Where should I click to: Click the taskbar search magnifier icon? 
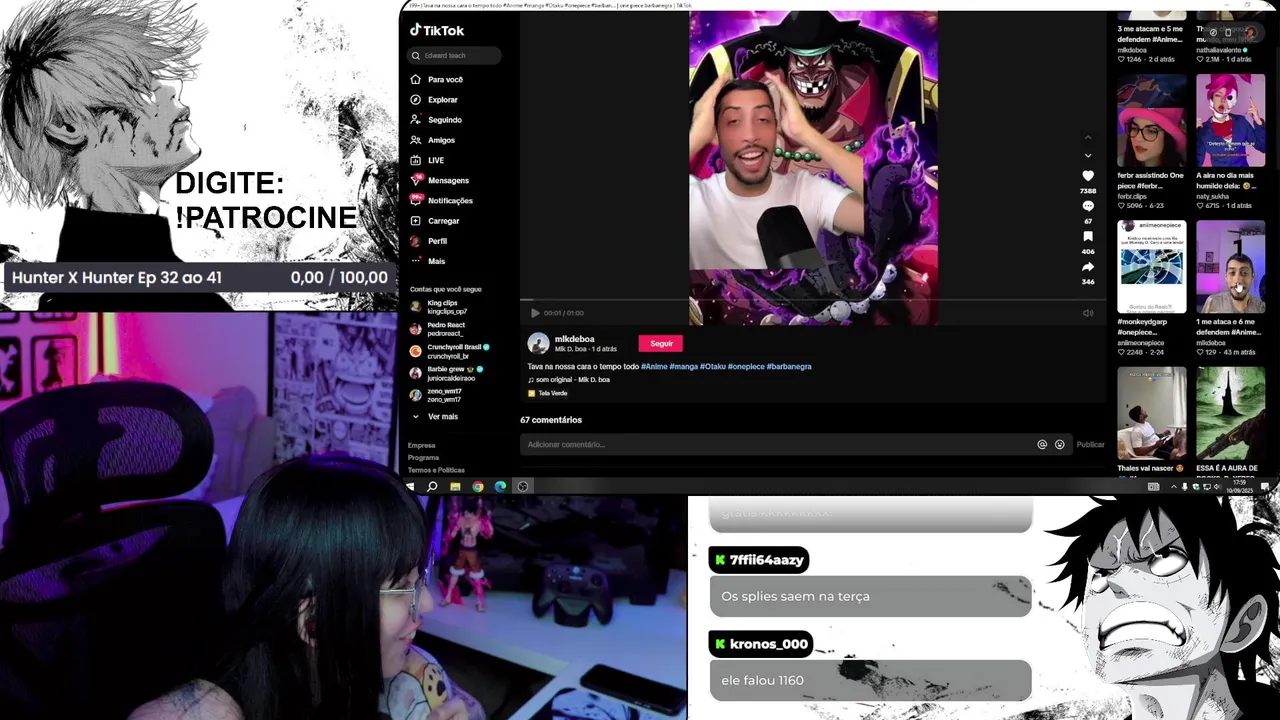(x=432, y=486)
